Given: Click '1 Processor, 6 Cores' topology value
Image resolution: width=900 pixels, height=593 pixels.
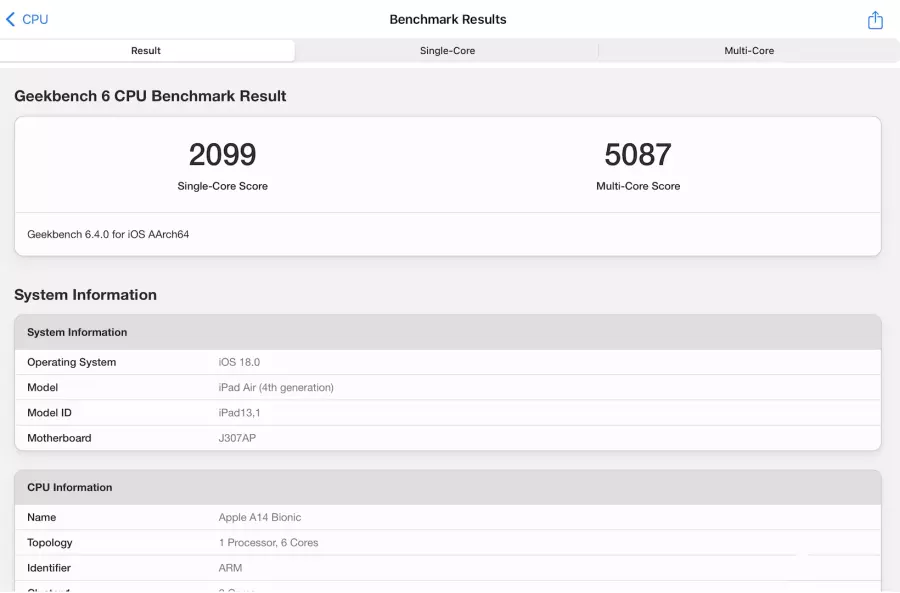Looking at the screenshot, I should 268,542.
